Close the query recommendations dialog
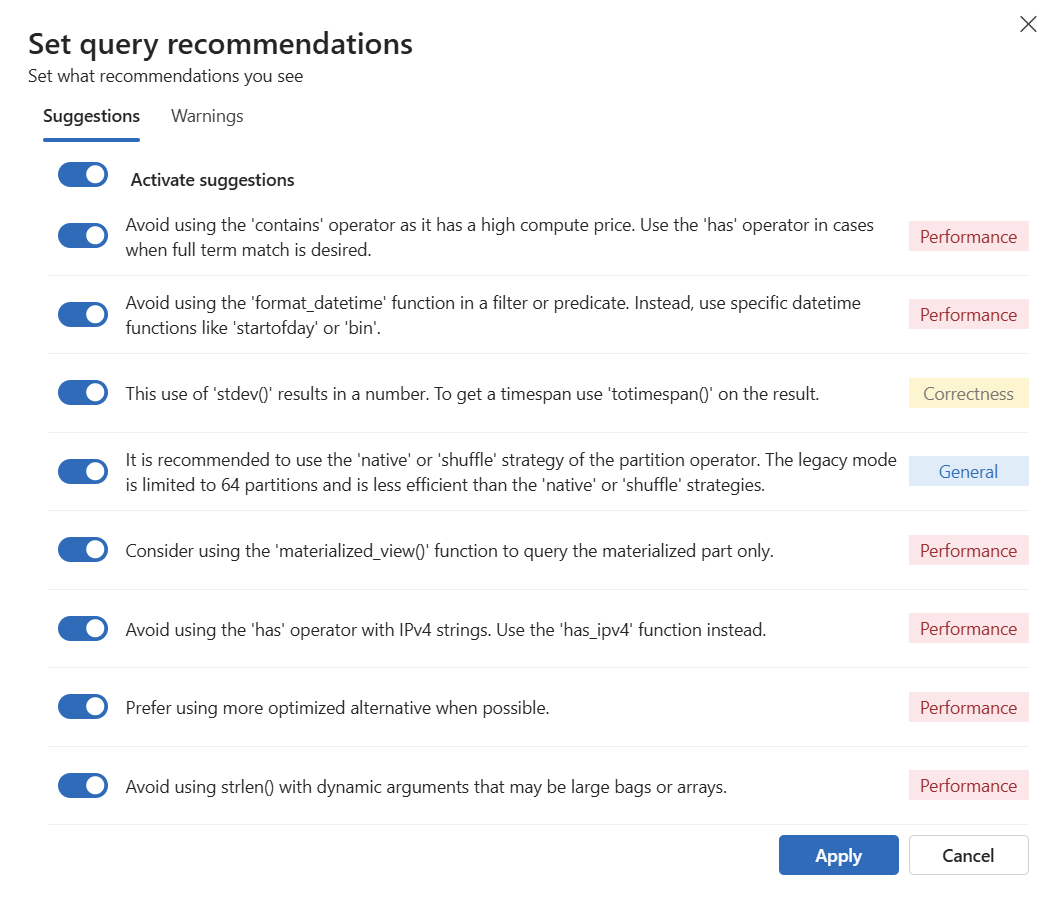This screenshot has height=903, width=1056. click(x=1027, y=24)
